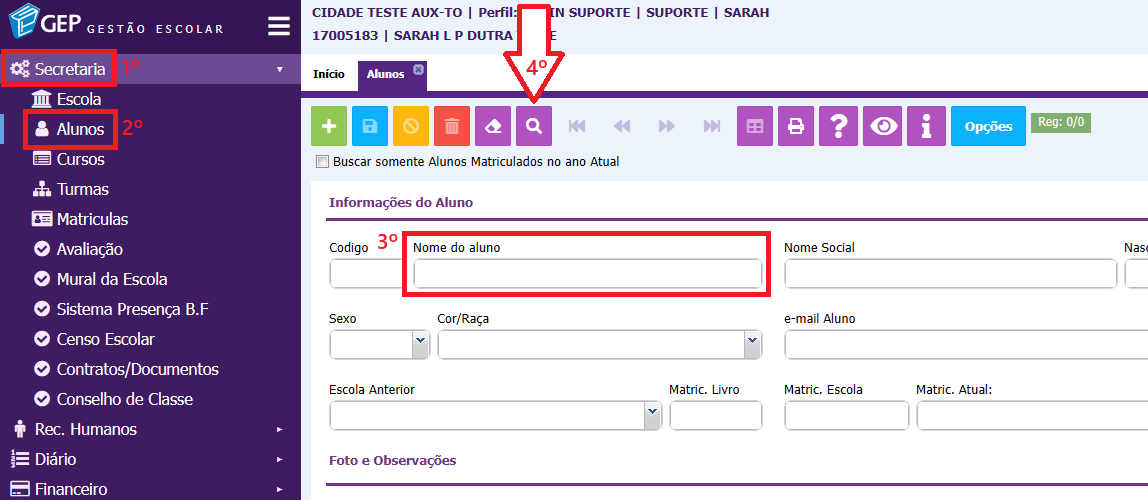The height and width of the screenshot is (500, 1148).
Task: Click the info icon in toolbar
Action: click(x=927, y=126)
